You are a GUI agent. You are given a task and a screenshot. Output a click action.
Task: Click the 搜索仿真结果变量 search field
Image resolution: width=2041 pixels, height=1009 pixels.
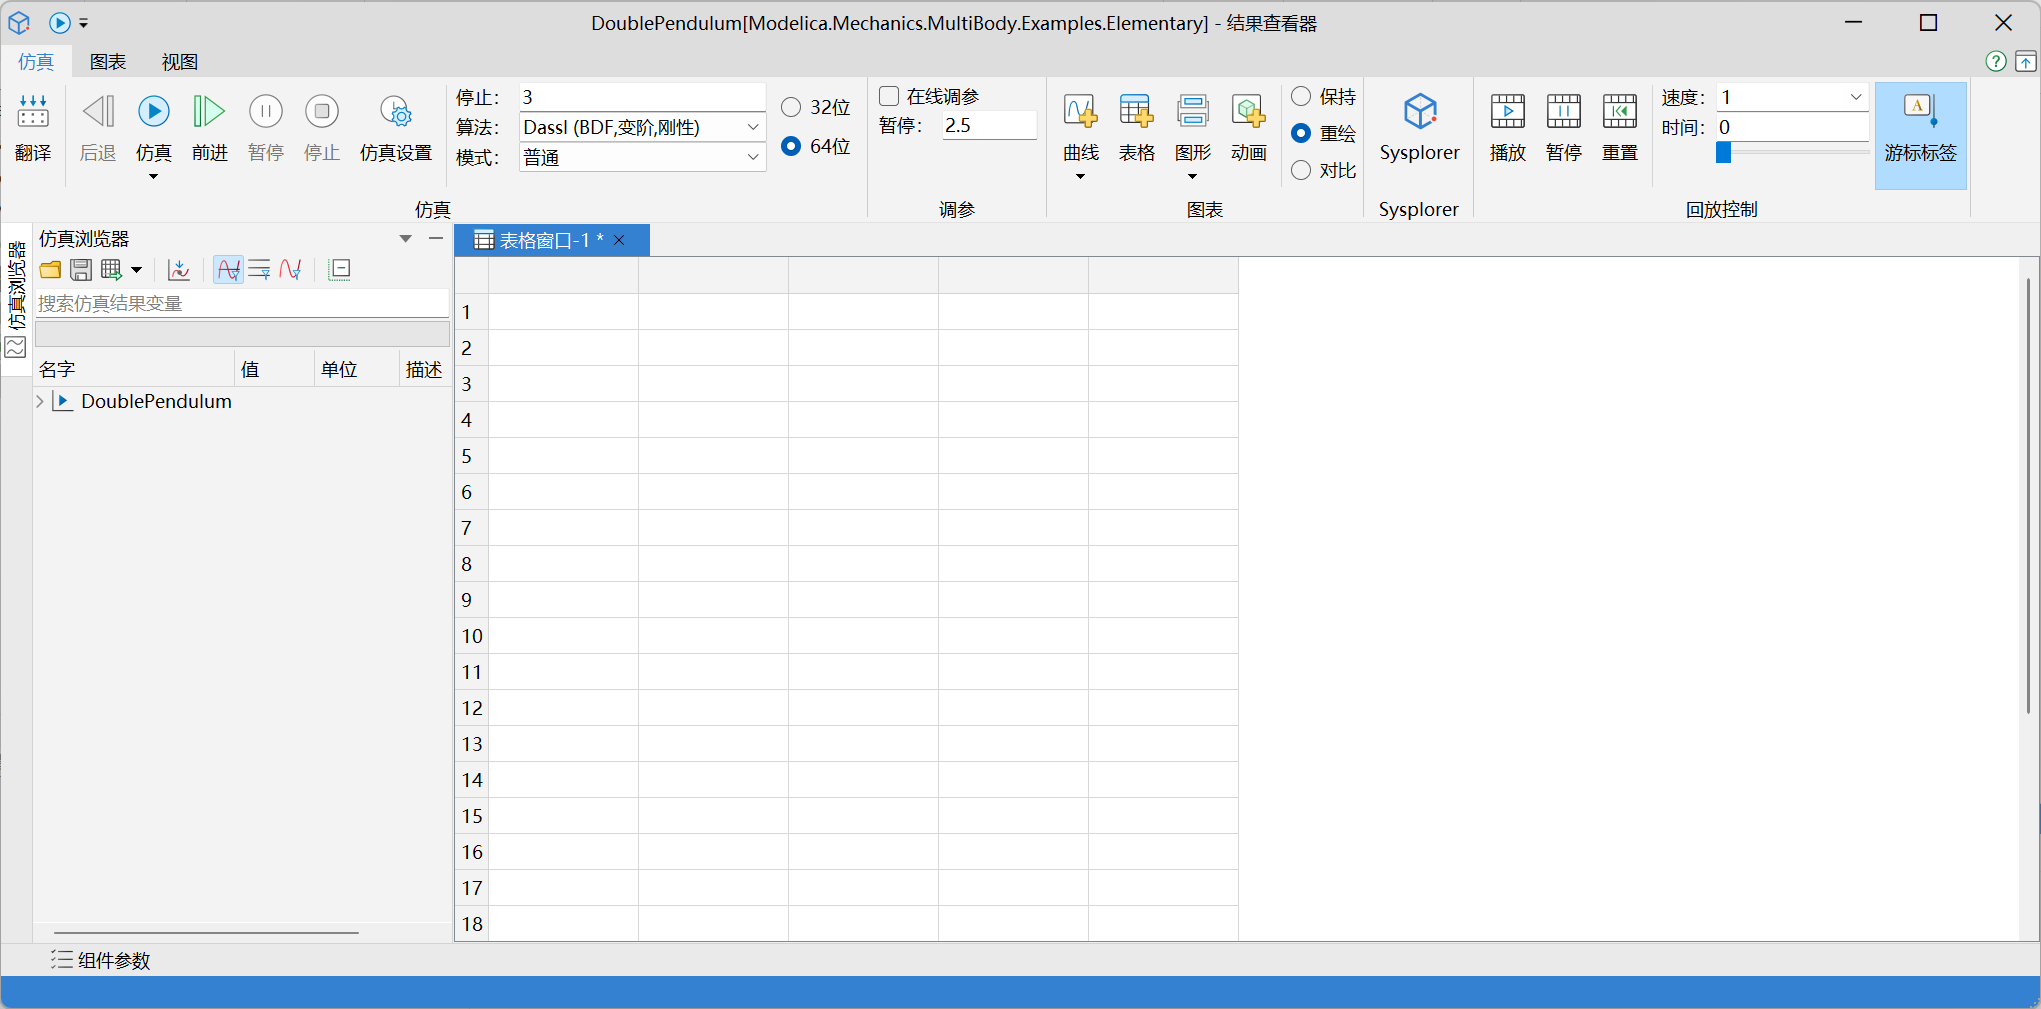pos(240,303)
